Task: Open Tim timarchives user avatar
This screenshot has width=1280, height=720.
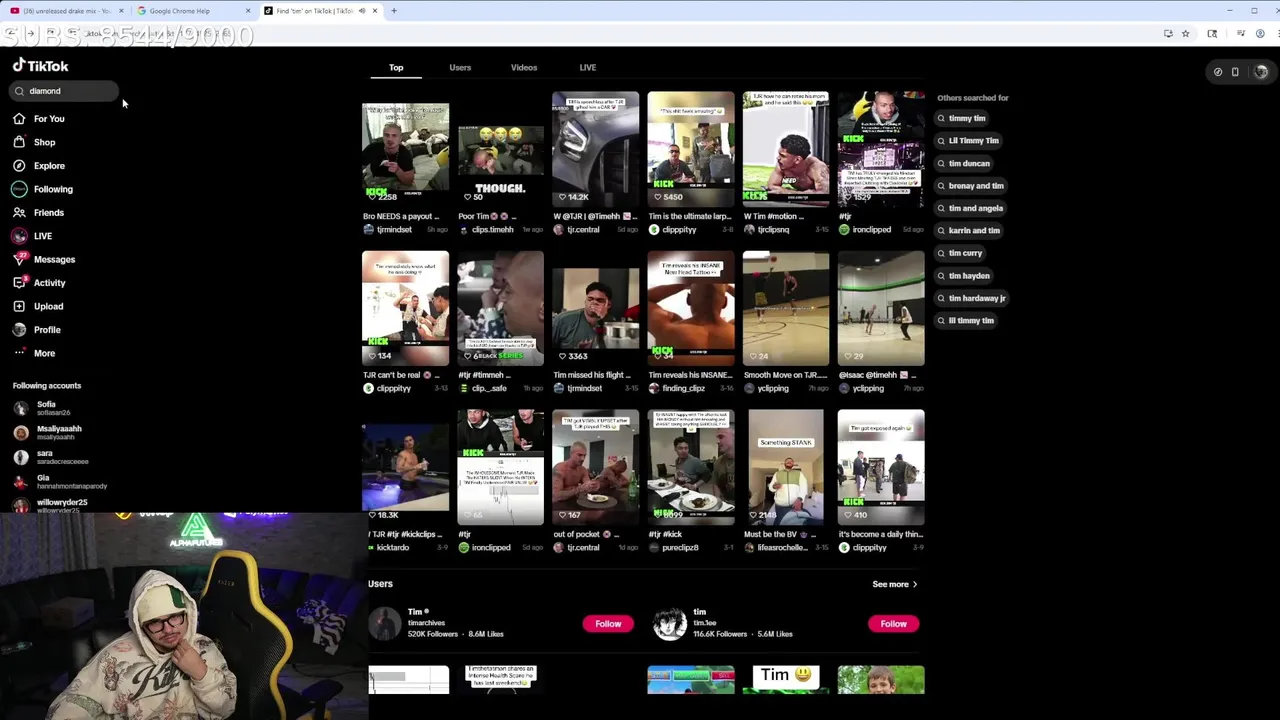Action: click(384, 624)
